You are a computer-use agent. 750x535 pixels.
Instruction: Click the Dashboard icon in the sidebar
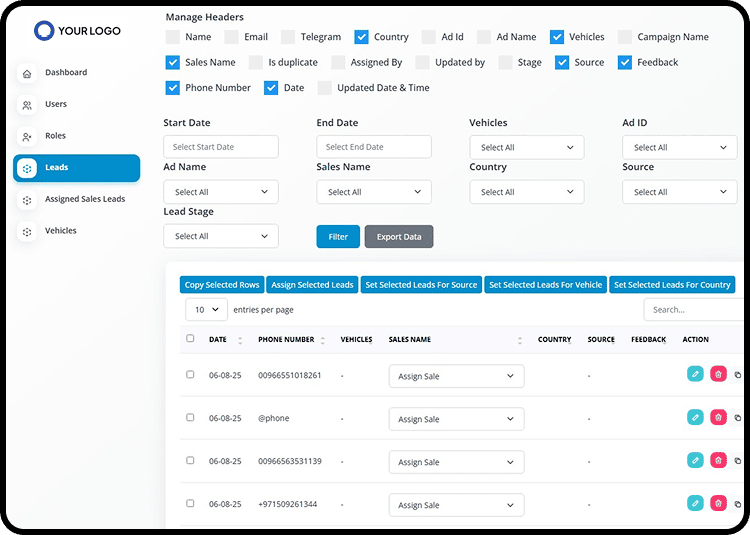27,73
